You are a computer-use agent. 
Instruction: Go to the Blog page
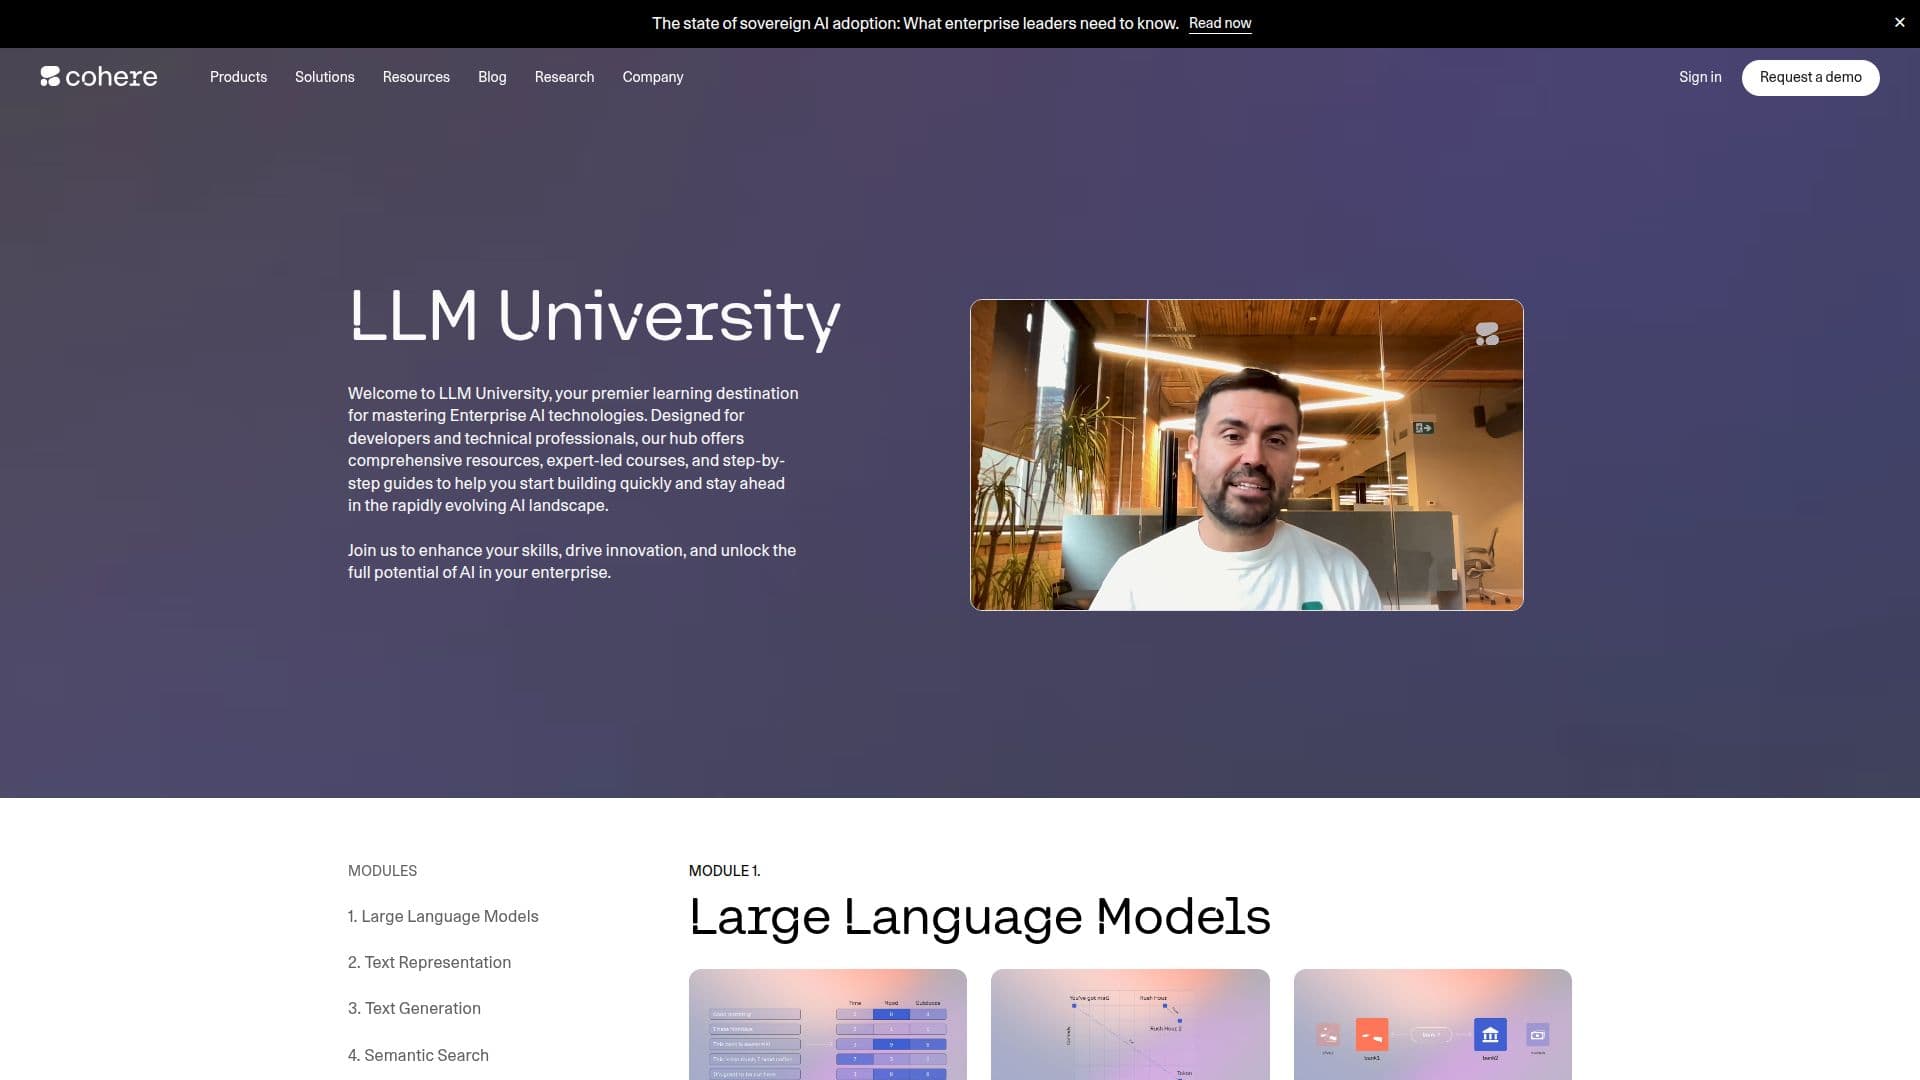pyautogui.click(x=492, y=77)
